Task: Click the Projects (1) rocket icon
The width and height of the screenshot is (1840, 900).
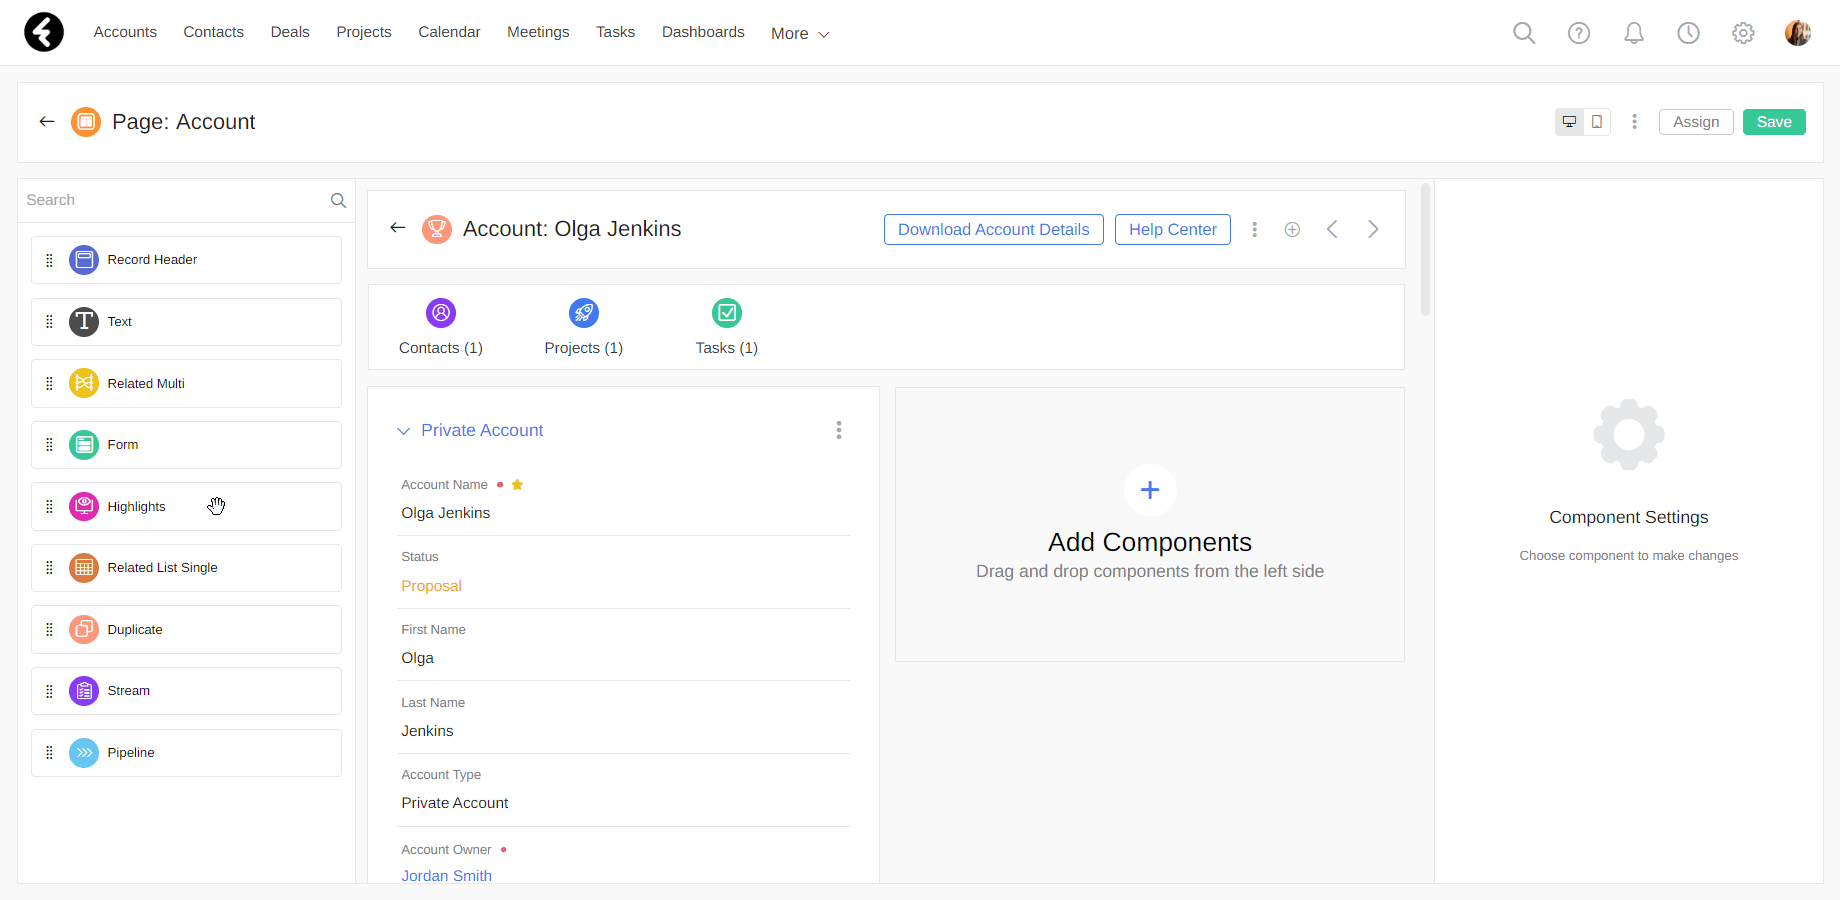Action: (x=584, y=313)
